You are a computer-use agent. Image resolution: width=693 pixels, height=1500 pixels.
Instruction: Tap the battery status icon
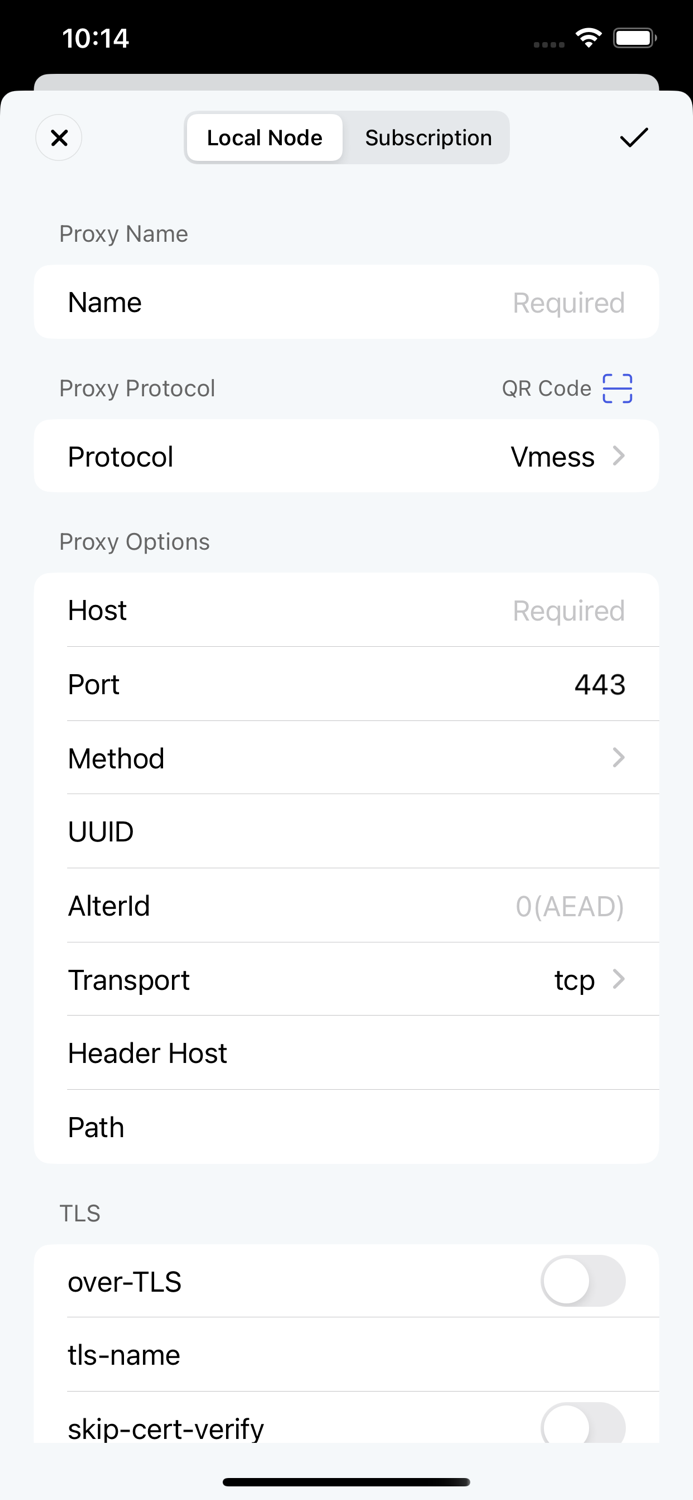[634, 39]
